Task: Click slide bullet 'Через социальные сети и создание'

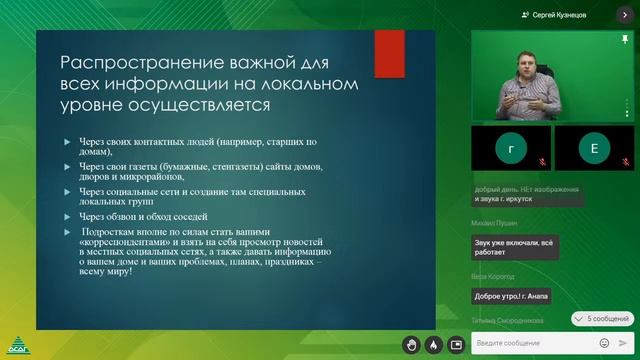Action: [x=192, y=196]
